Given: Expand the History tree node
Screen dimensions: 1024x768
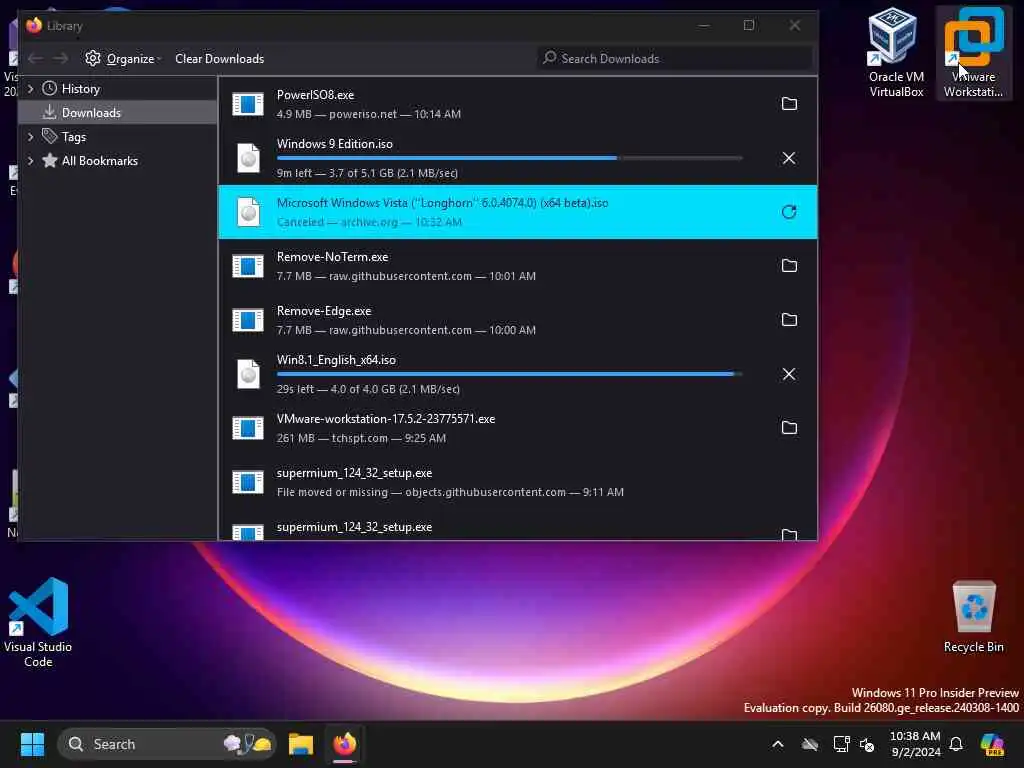Looking at the screenshot, I should [x=30, y=89].
